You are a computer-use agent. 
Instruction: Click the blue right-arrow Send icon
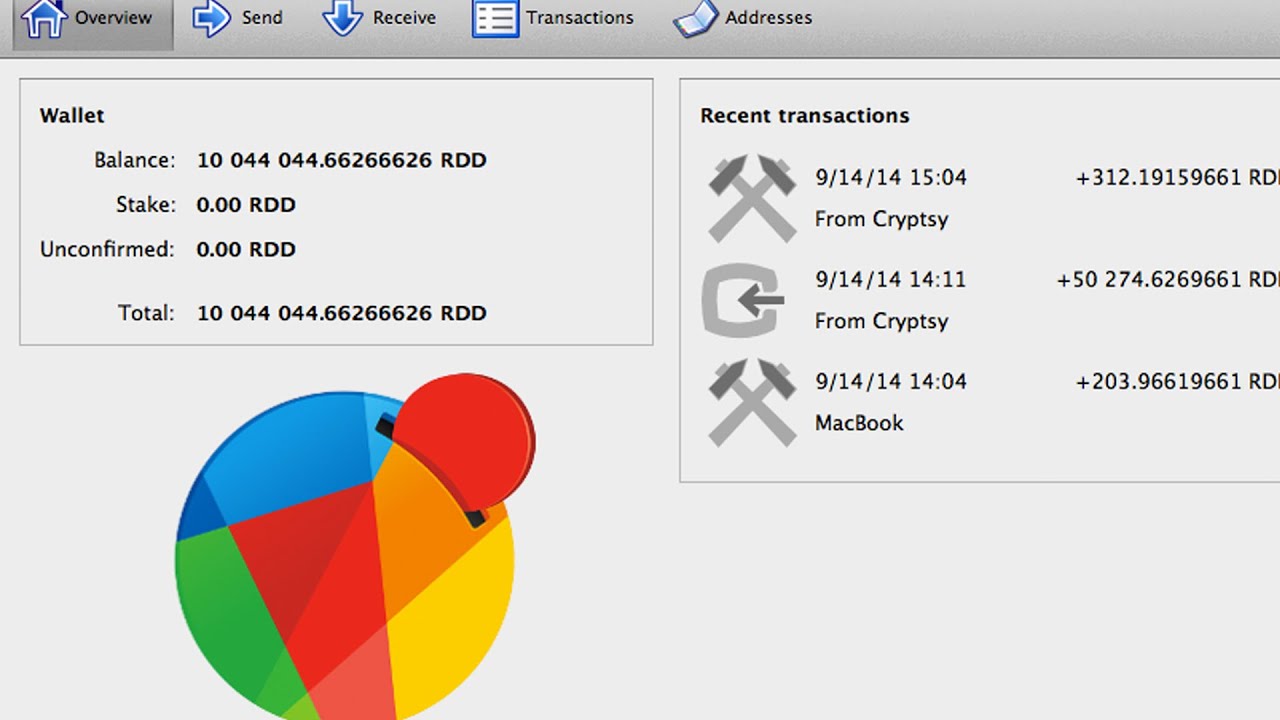212,18
